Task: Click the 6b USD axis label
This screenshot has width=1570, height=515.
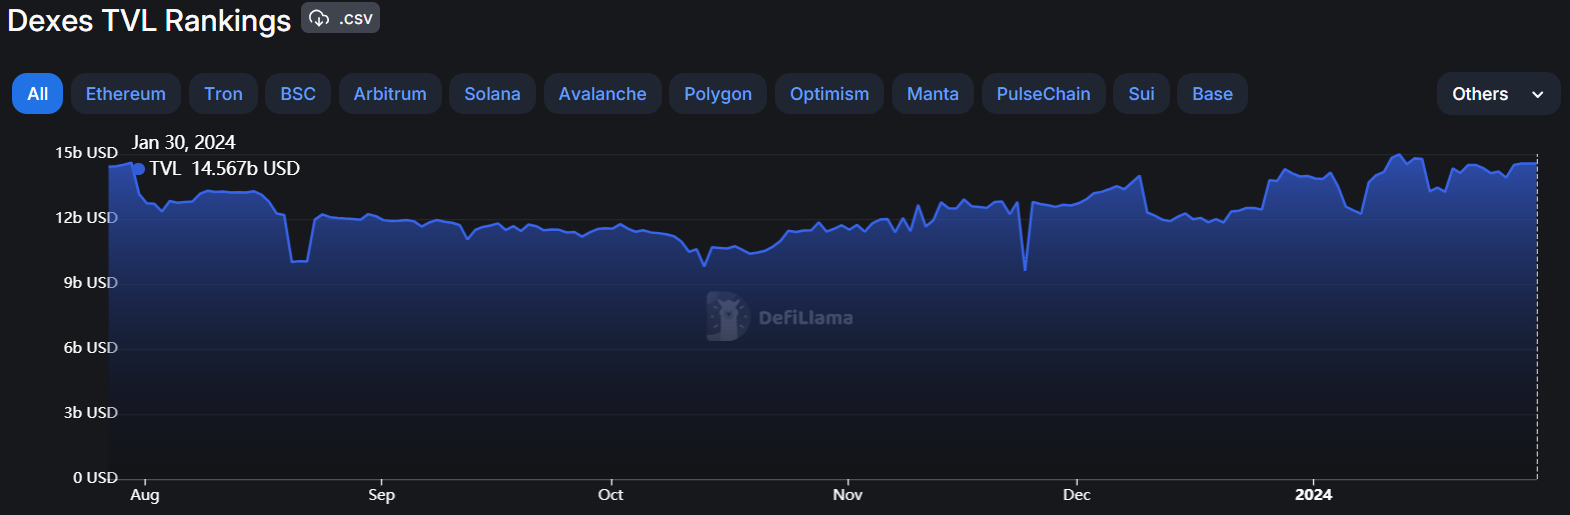Action: click(x=91, y=348)
